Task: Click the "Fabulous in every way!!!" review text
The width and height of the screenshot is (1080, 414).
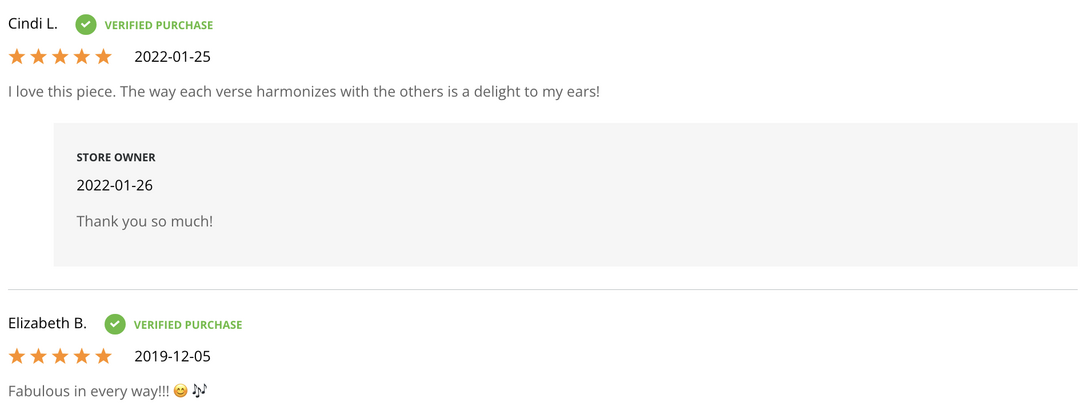Action: 88,390
